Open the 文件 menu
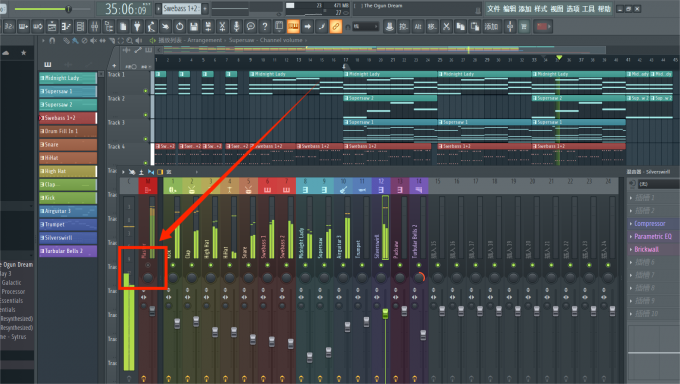Image resolution: width=680 pixels, height=384 pixels. point(494,9)
